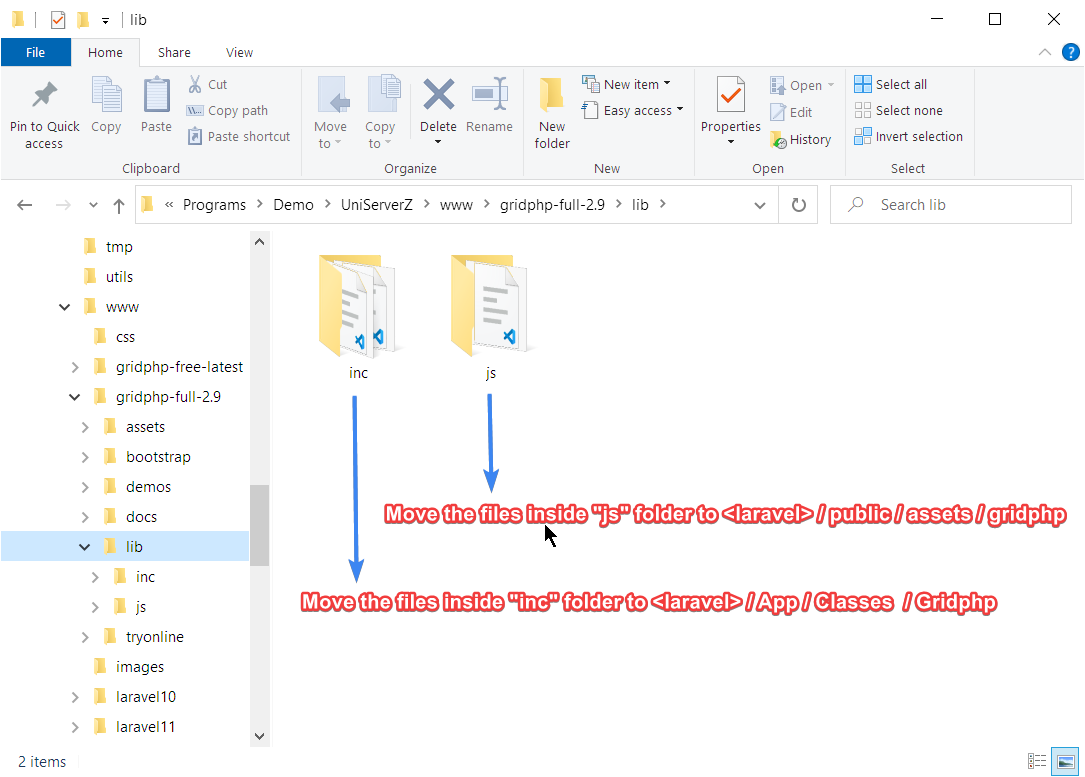Open the address bar history dropdown
This screenshot has height=777, width=1085.
click(x=760, y=205)
